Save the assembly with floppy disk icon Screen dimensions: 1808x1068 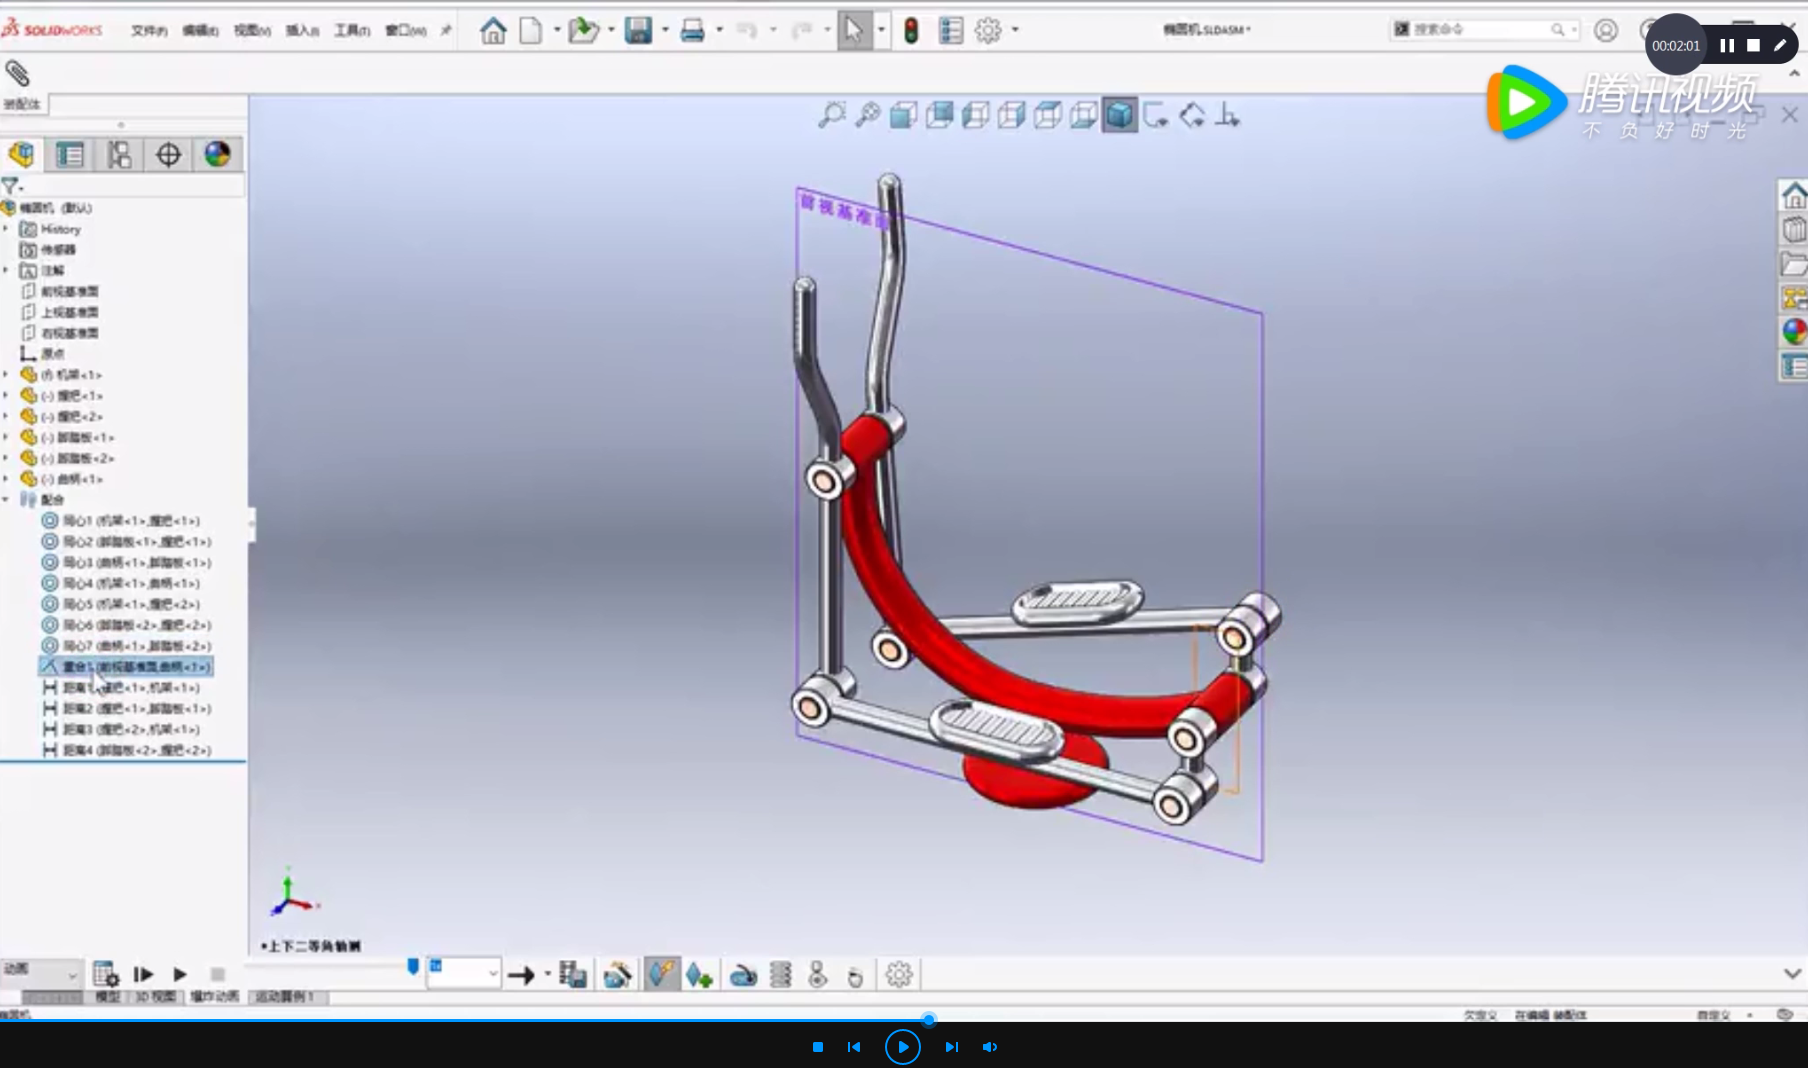(x=638, y=31)
